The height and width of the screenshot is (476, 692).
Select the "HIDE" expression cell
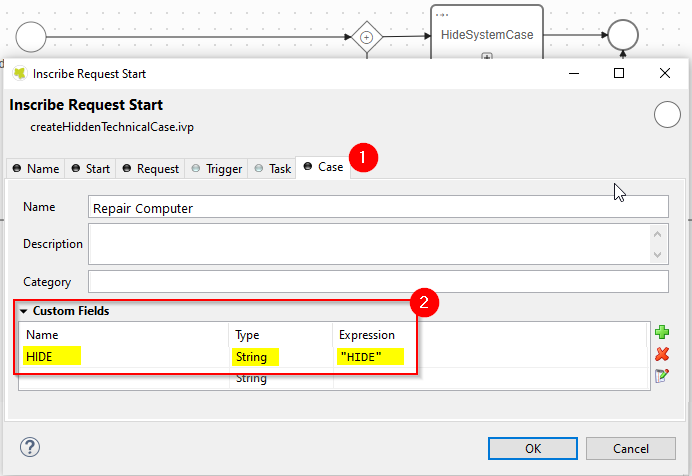[370, 357]
